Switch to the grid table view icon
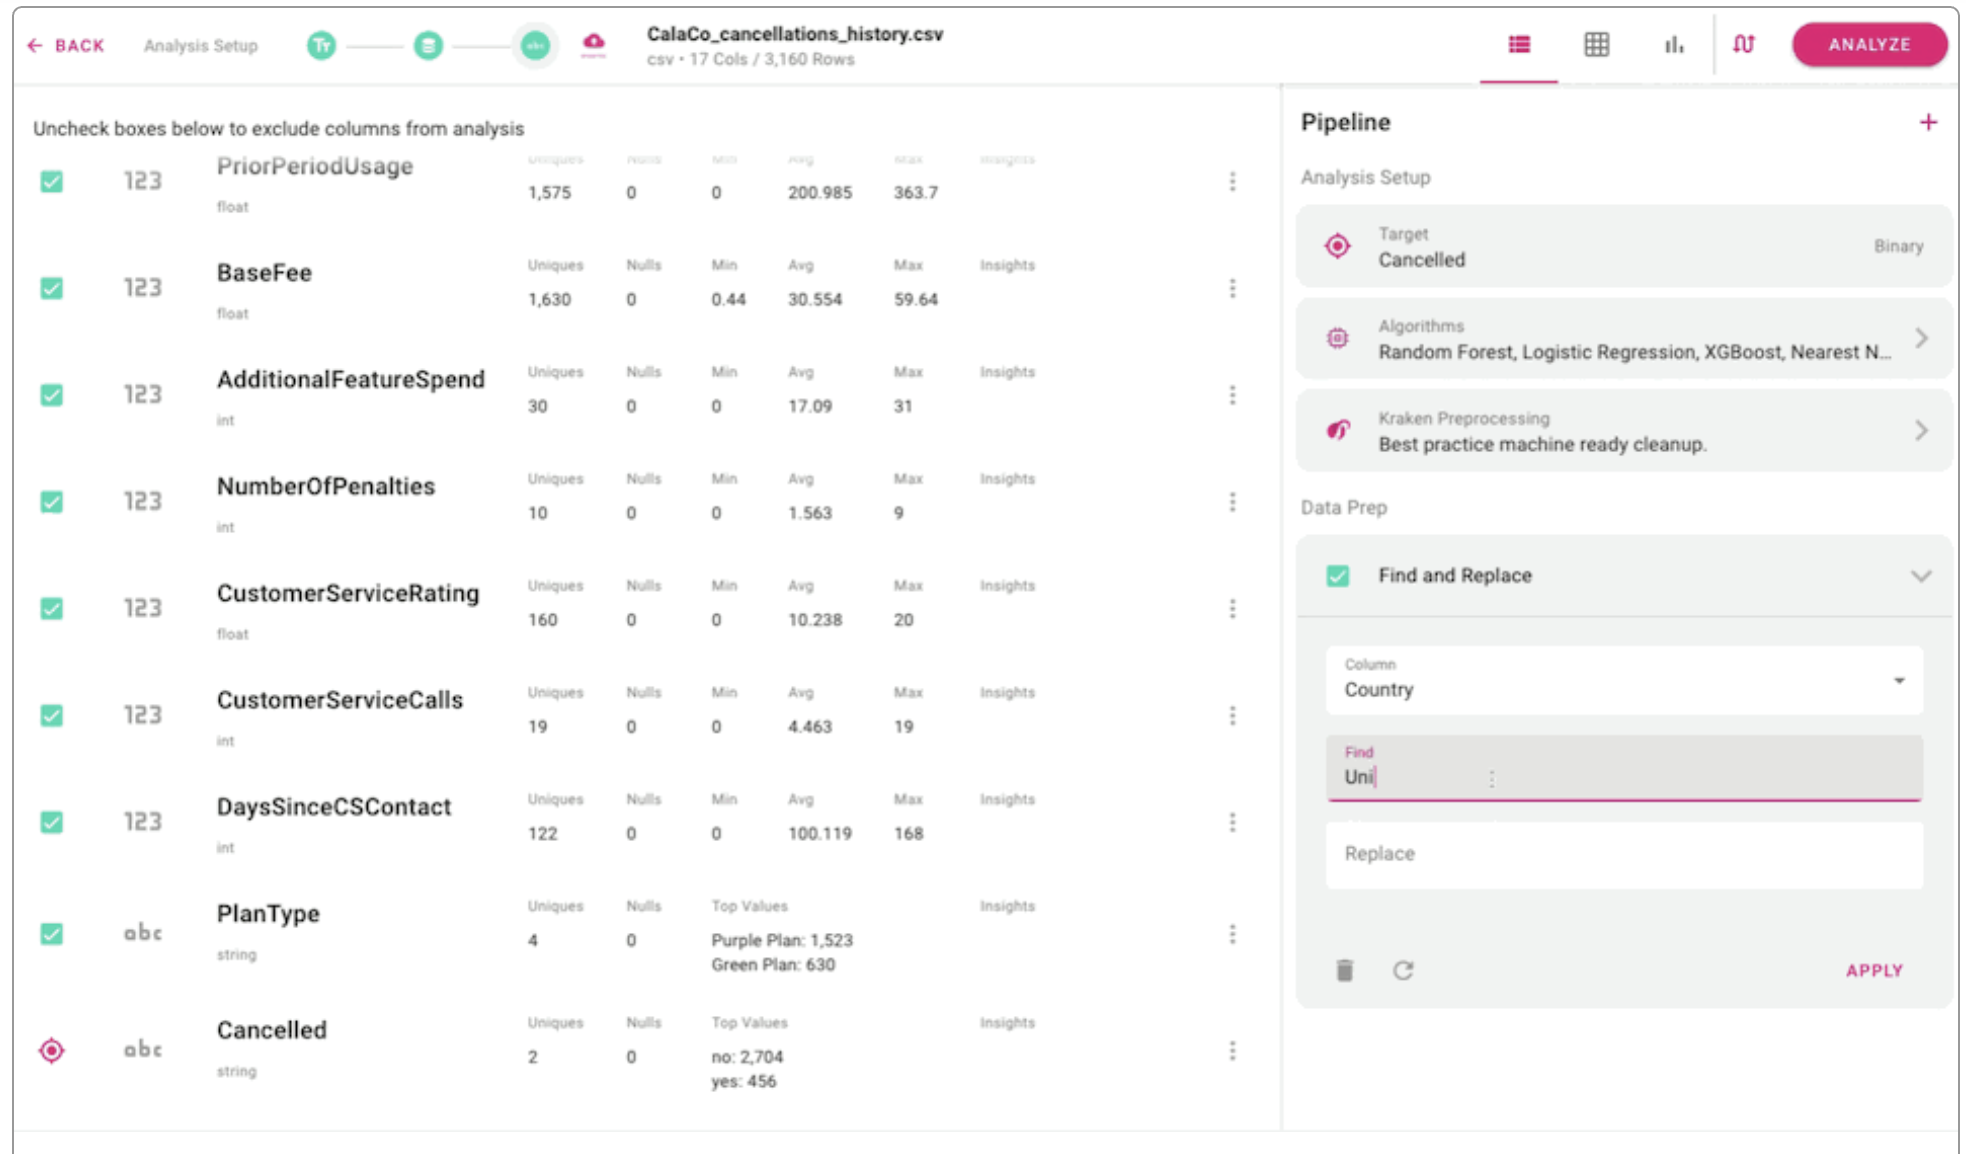 pos(1596,45)
